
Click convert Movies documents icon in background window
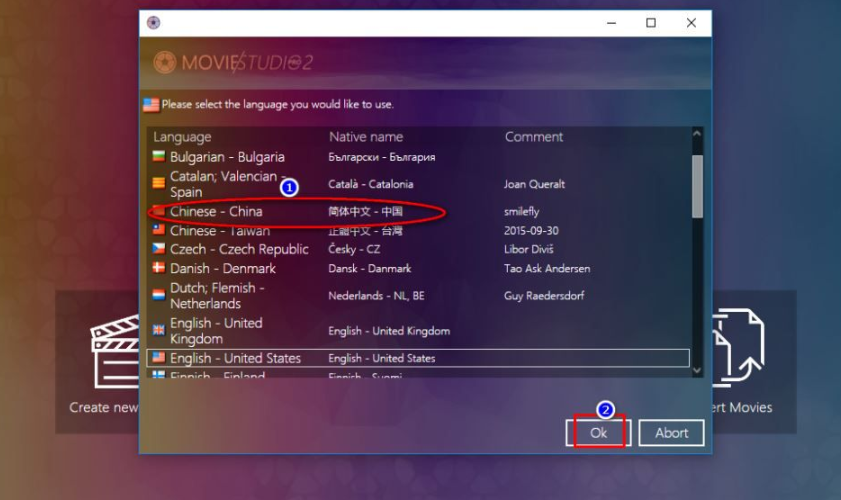pyautogui.click(x=738, y=347)
